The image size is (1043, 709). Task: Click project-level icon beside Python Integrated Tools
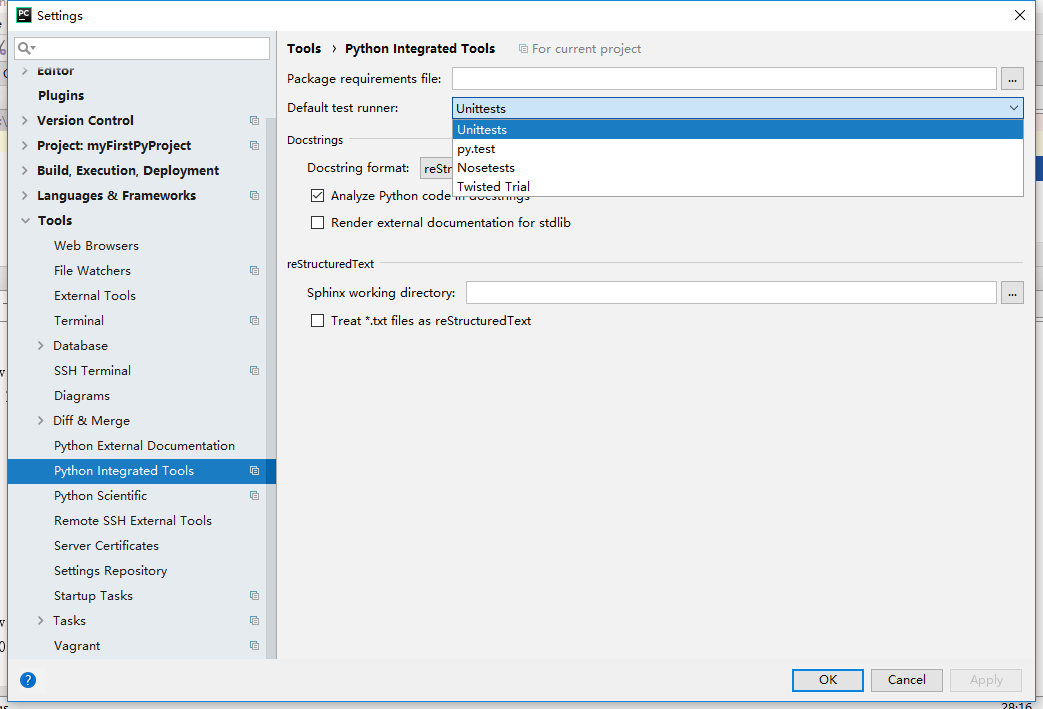pyautogui.click(x=254, y=471)
